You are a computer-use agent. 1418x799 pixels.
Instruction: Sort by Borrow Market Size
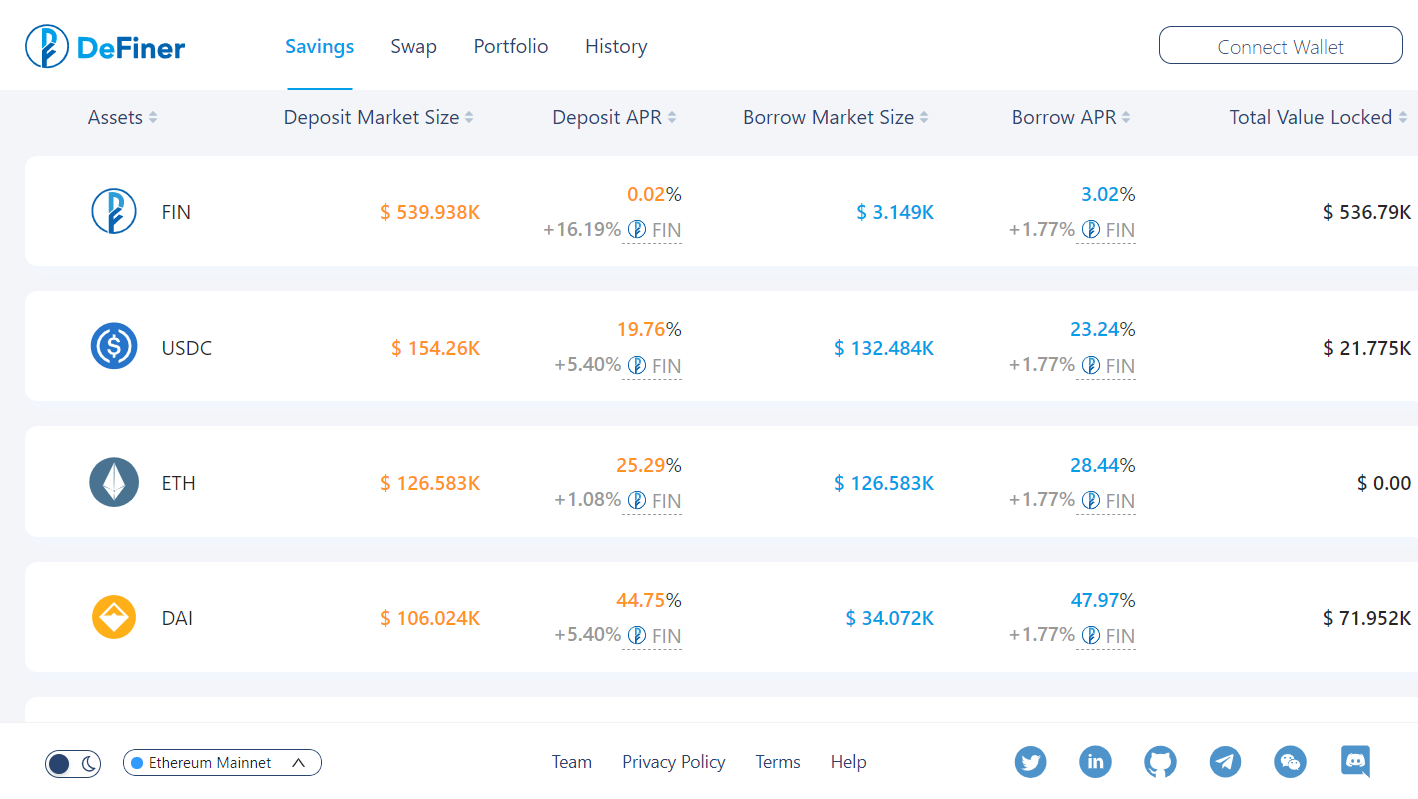click(836, 117)
